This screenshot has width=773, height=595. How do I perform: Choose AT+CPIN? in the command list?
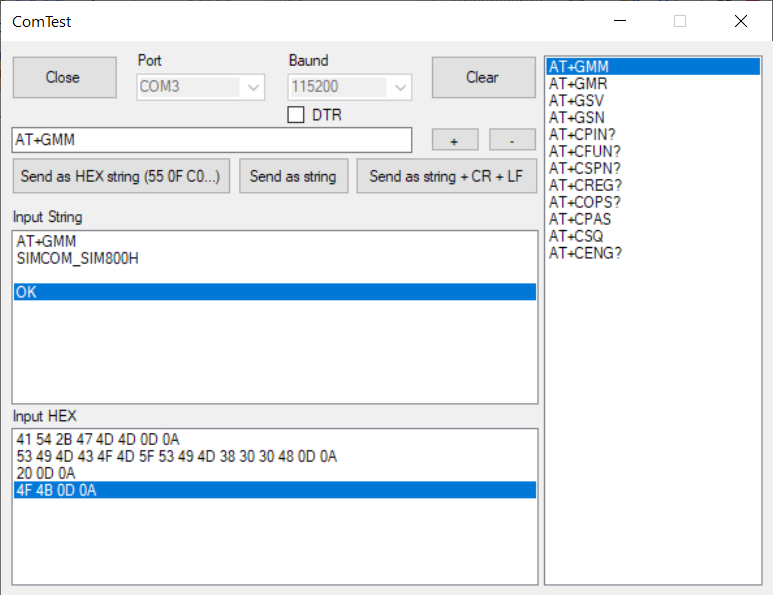point(582,135)
